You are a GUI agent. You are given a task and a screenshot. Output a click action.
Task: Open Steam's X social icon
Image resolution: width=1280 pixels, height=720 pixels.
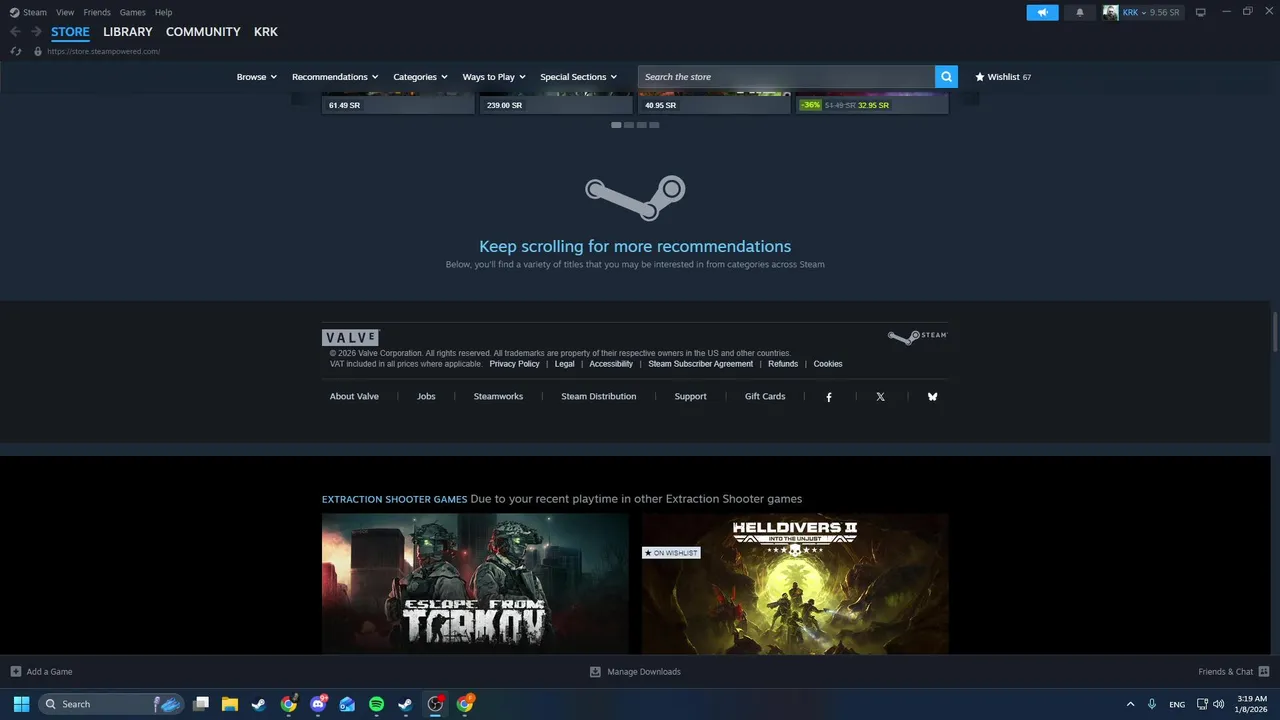(880, 397)
